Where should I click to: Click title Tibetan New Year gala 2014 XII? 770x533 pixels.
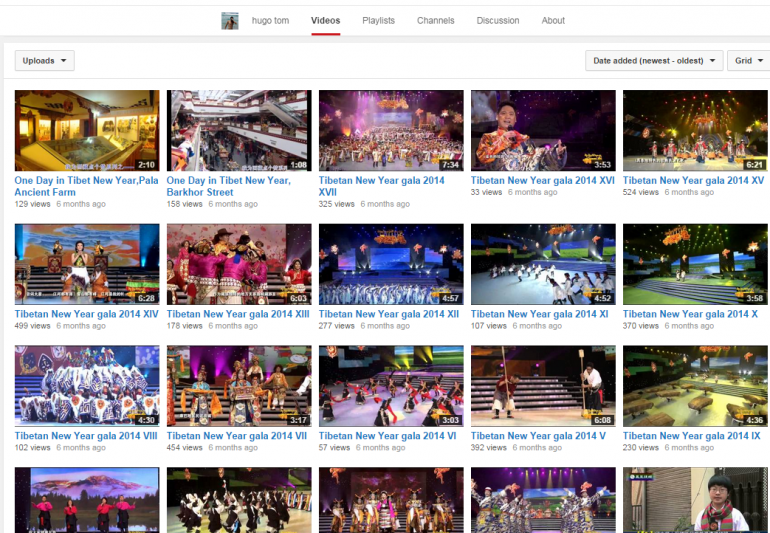click(389, 314)
